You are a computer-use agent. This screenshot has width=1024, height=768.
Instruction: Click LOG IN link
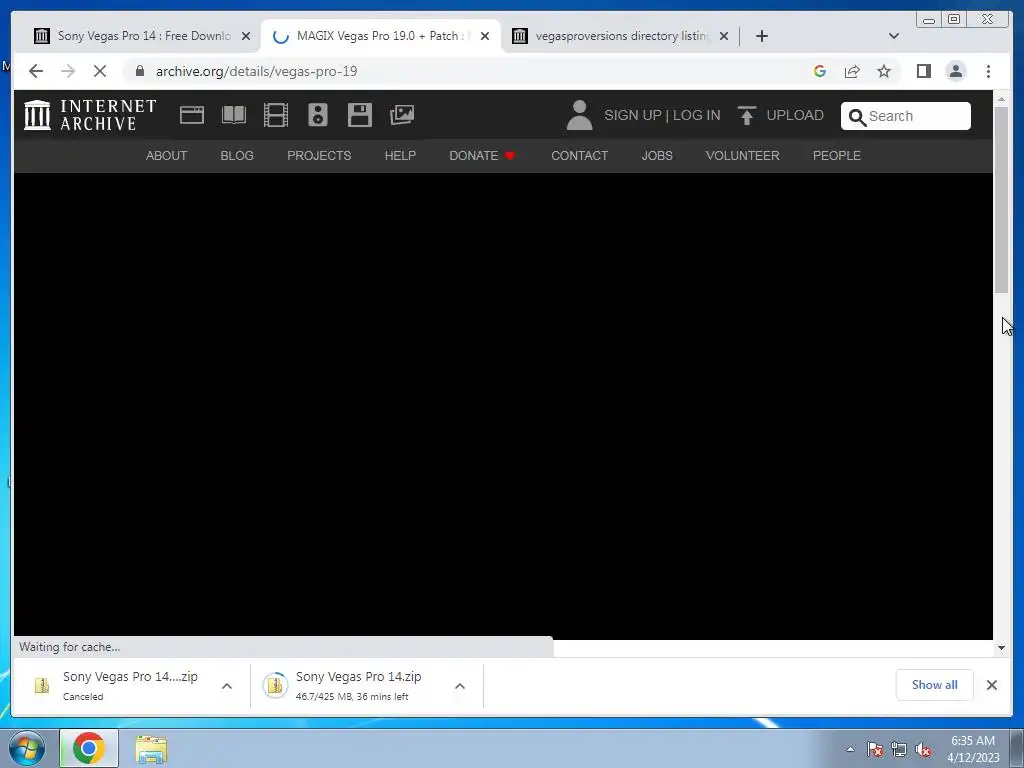697,115
